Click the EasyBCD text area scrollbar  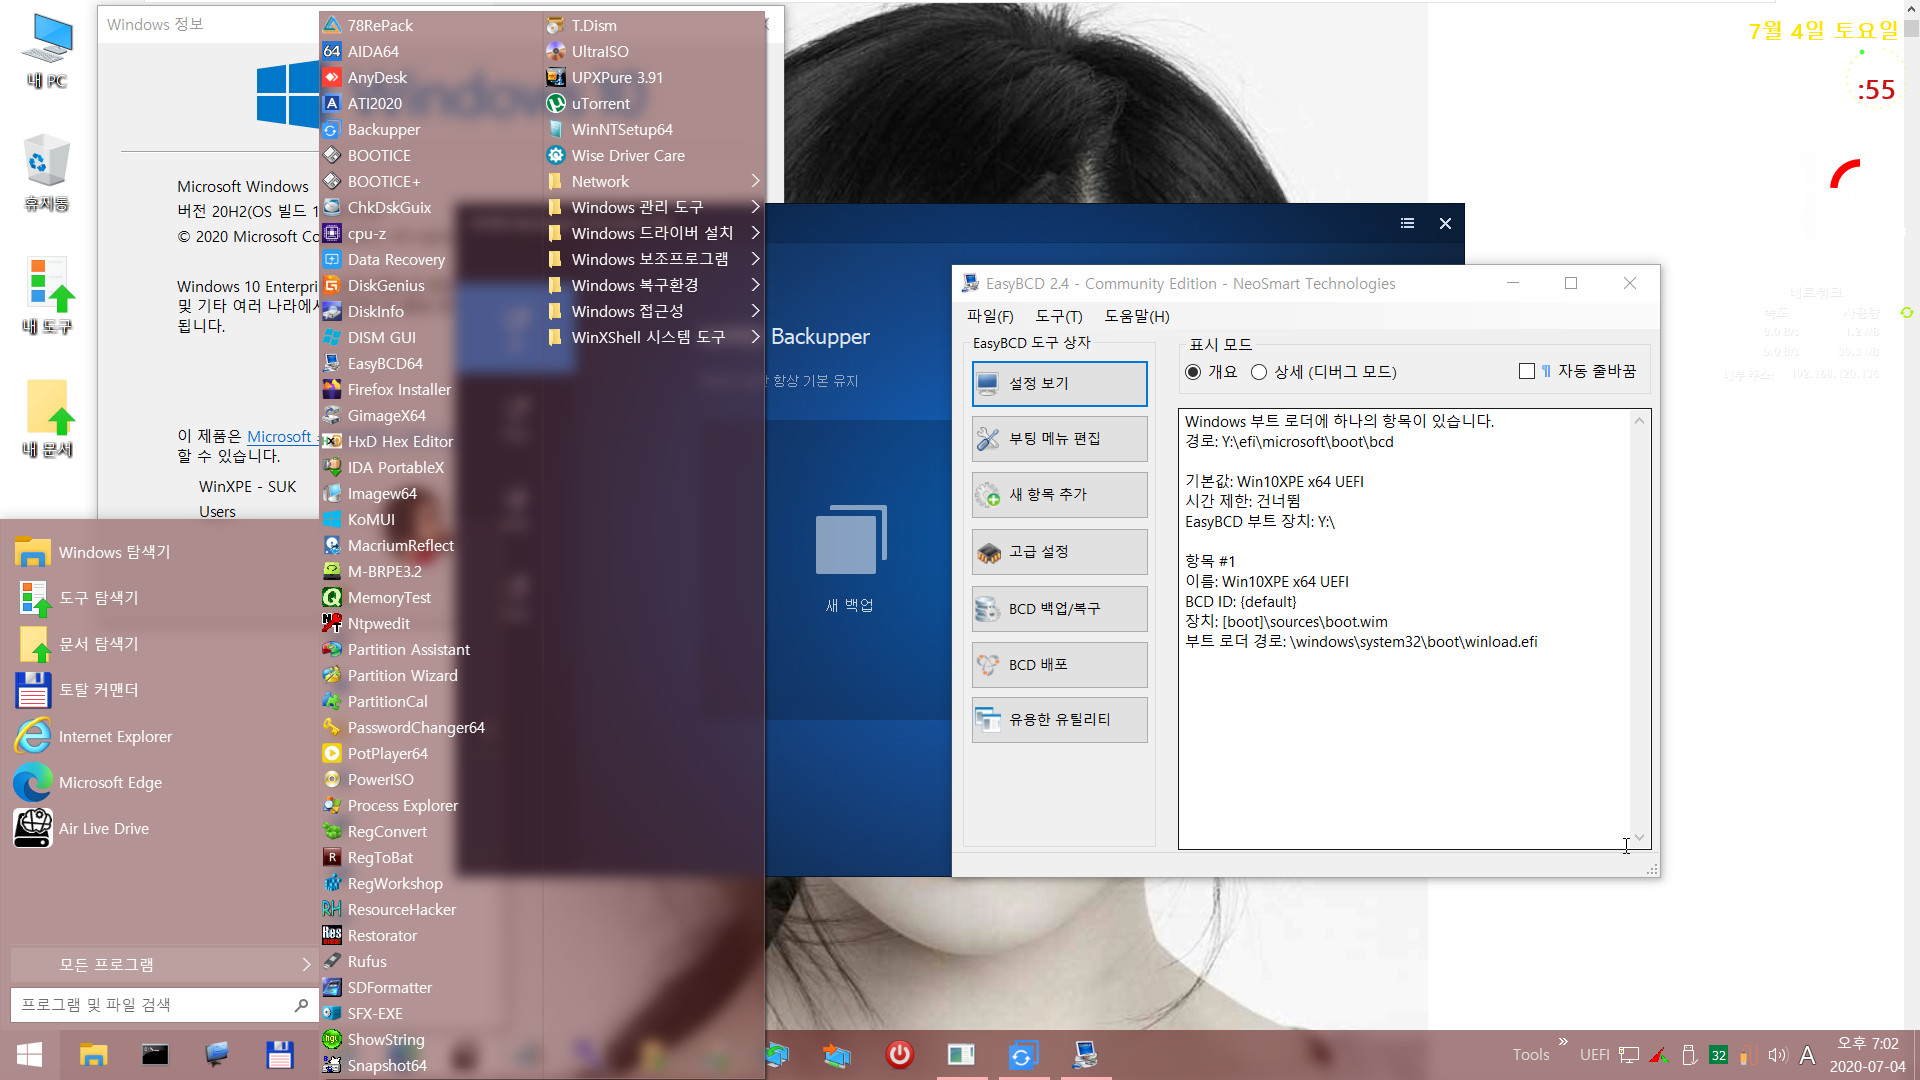click(x=1639, y=629)
